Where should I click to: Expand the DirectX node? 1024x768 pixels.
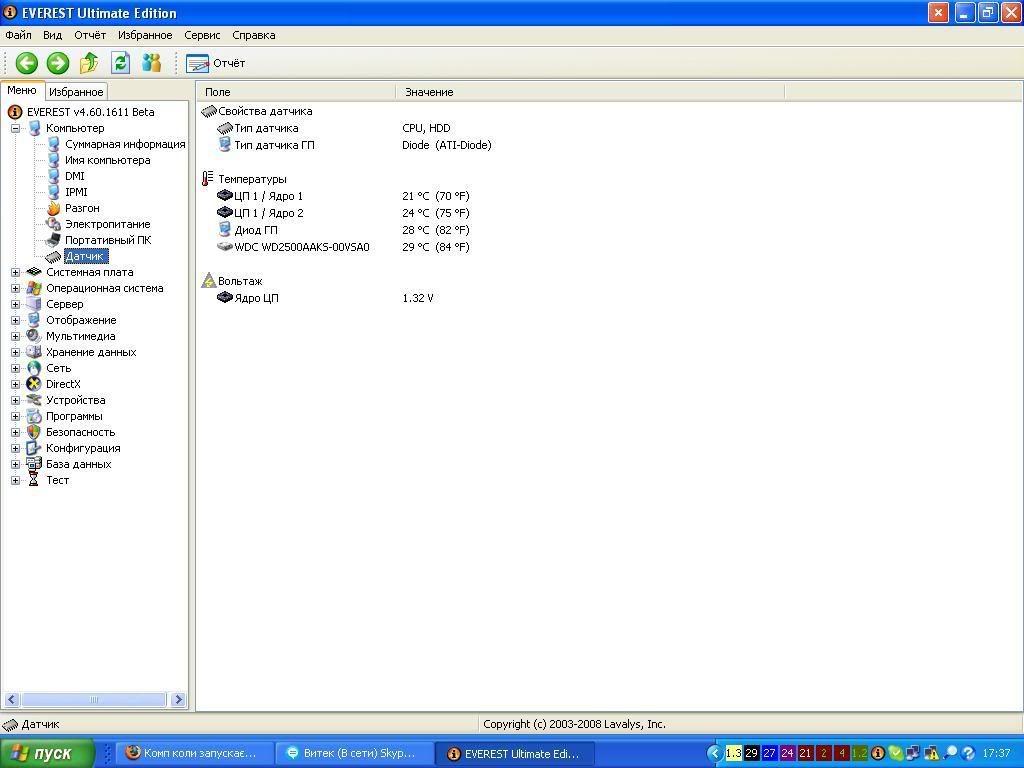(x=15, y=384)
